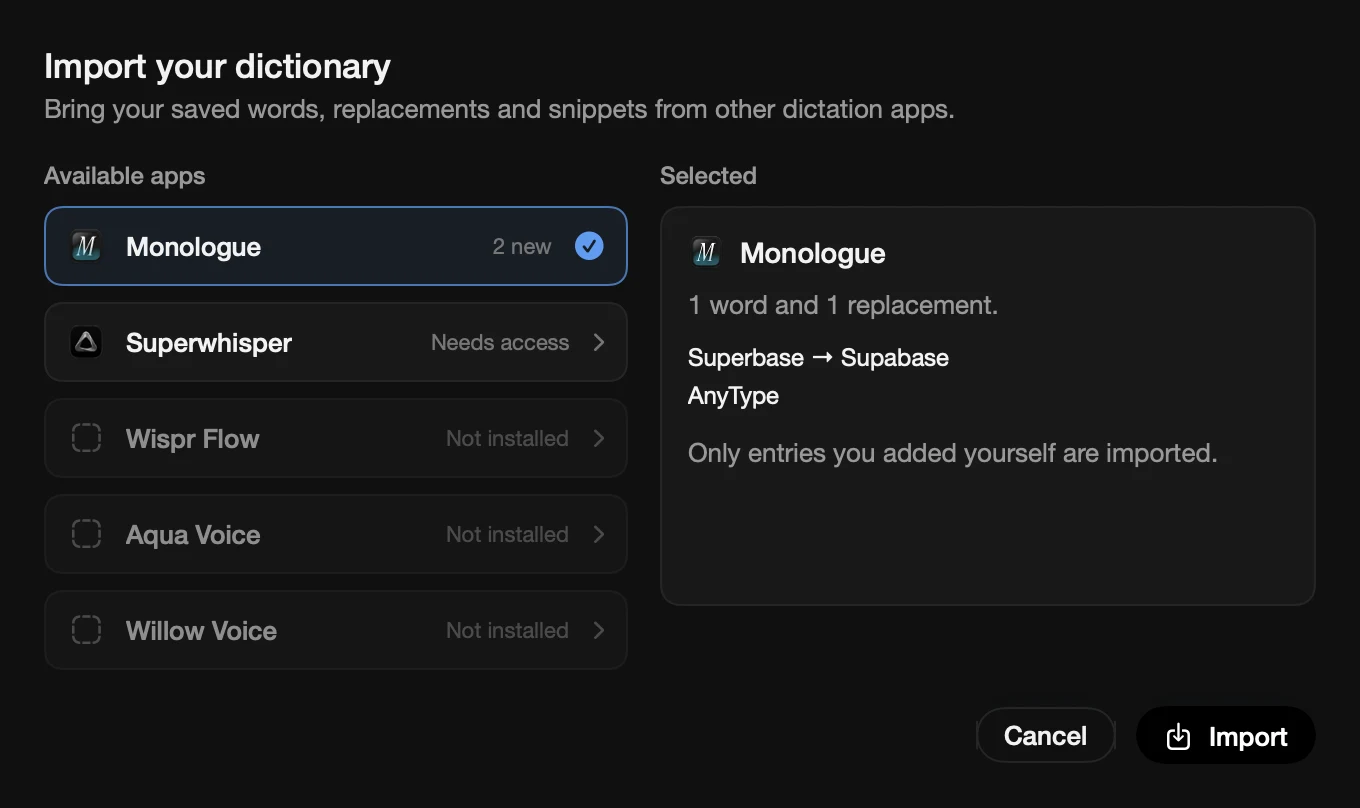
Task: Click the Monologue title in the Selected panel
Action: (x=812, y=253)
